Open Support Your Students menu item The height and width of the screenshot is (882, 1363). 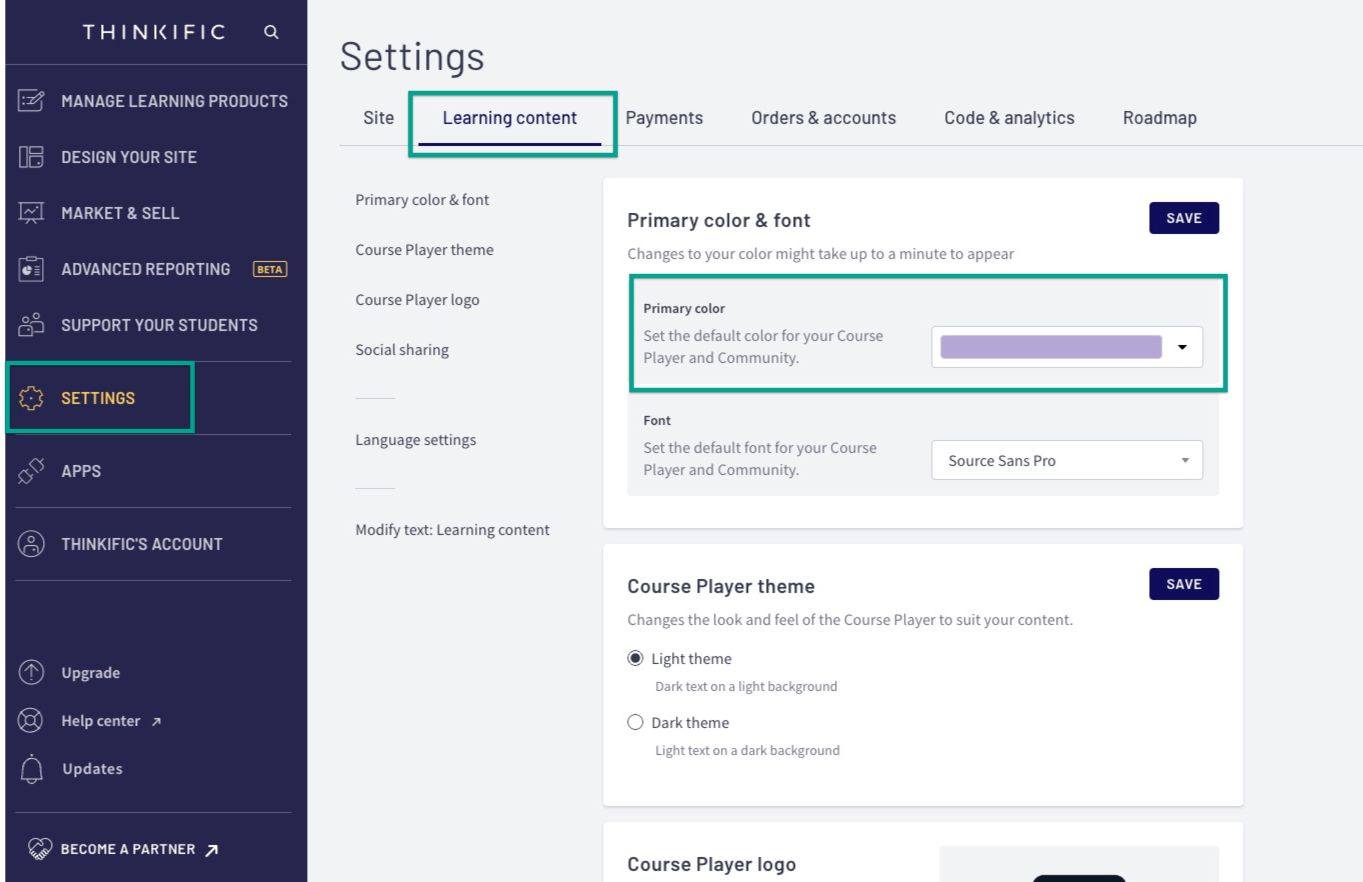pyautogui.click(x=159, y=325)
